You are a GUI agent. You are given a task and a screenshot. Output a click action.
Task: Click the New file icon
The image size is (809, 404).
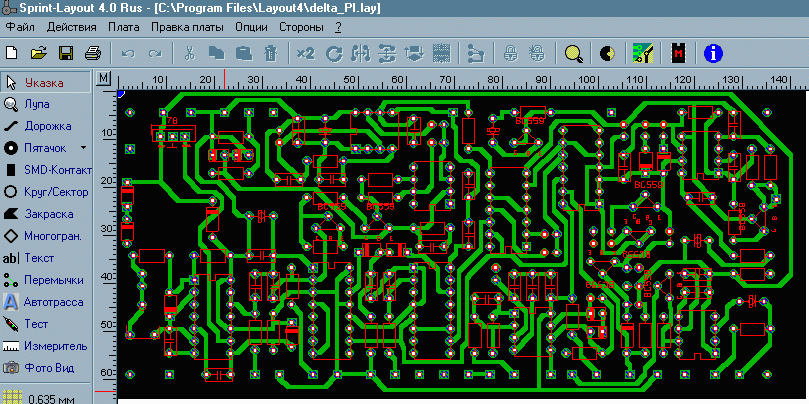pos(14,52)
